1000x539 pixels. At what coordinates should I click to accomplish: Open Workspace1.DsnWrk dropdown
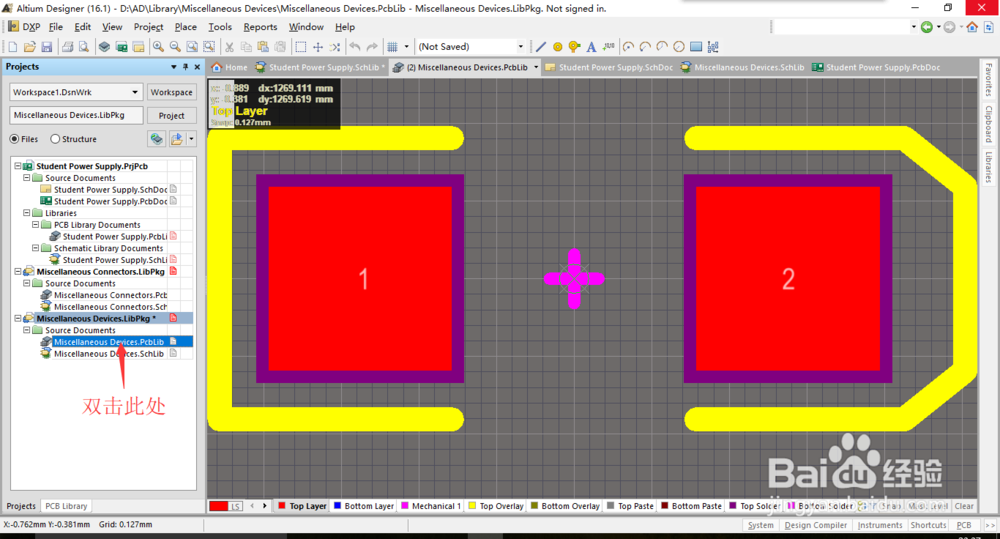point(135,92)
